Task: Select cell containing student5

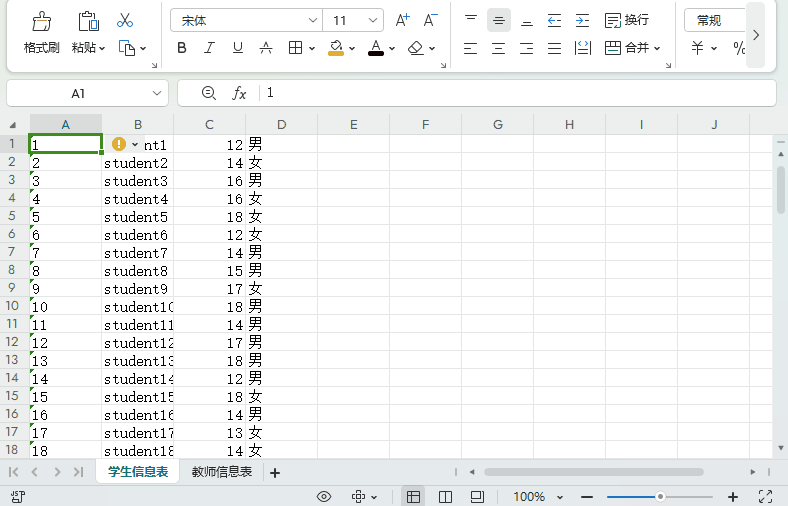Action: (137, 217)
